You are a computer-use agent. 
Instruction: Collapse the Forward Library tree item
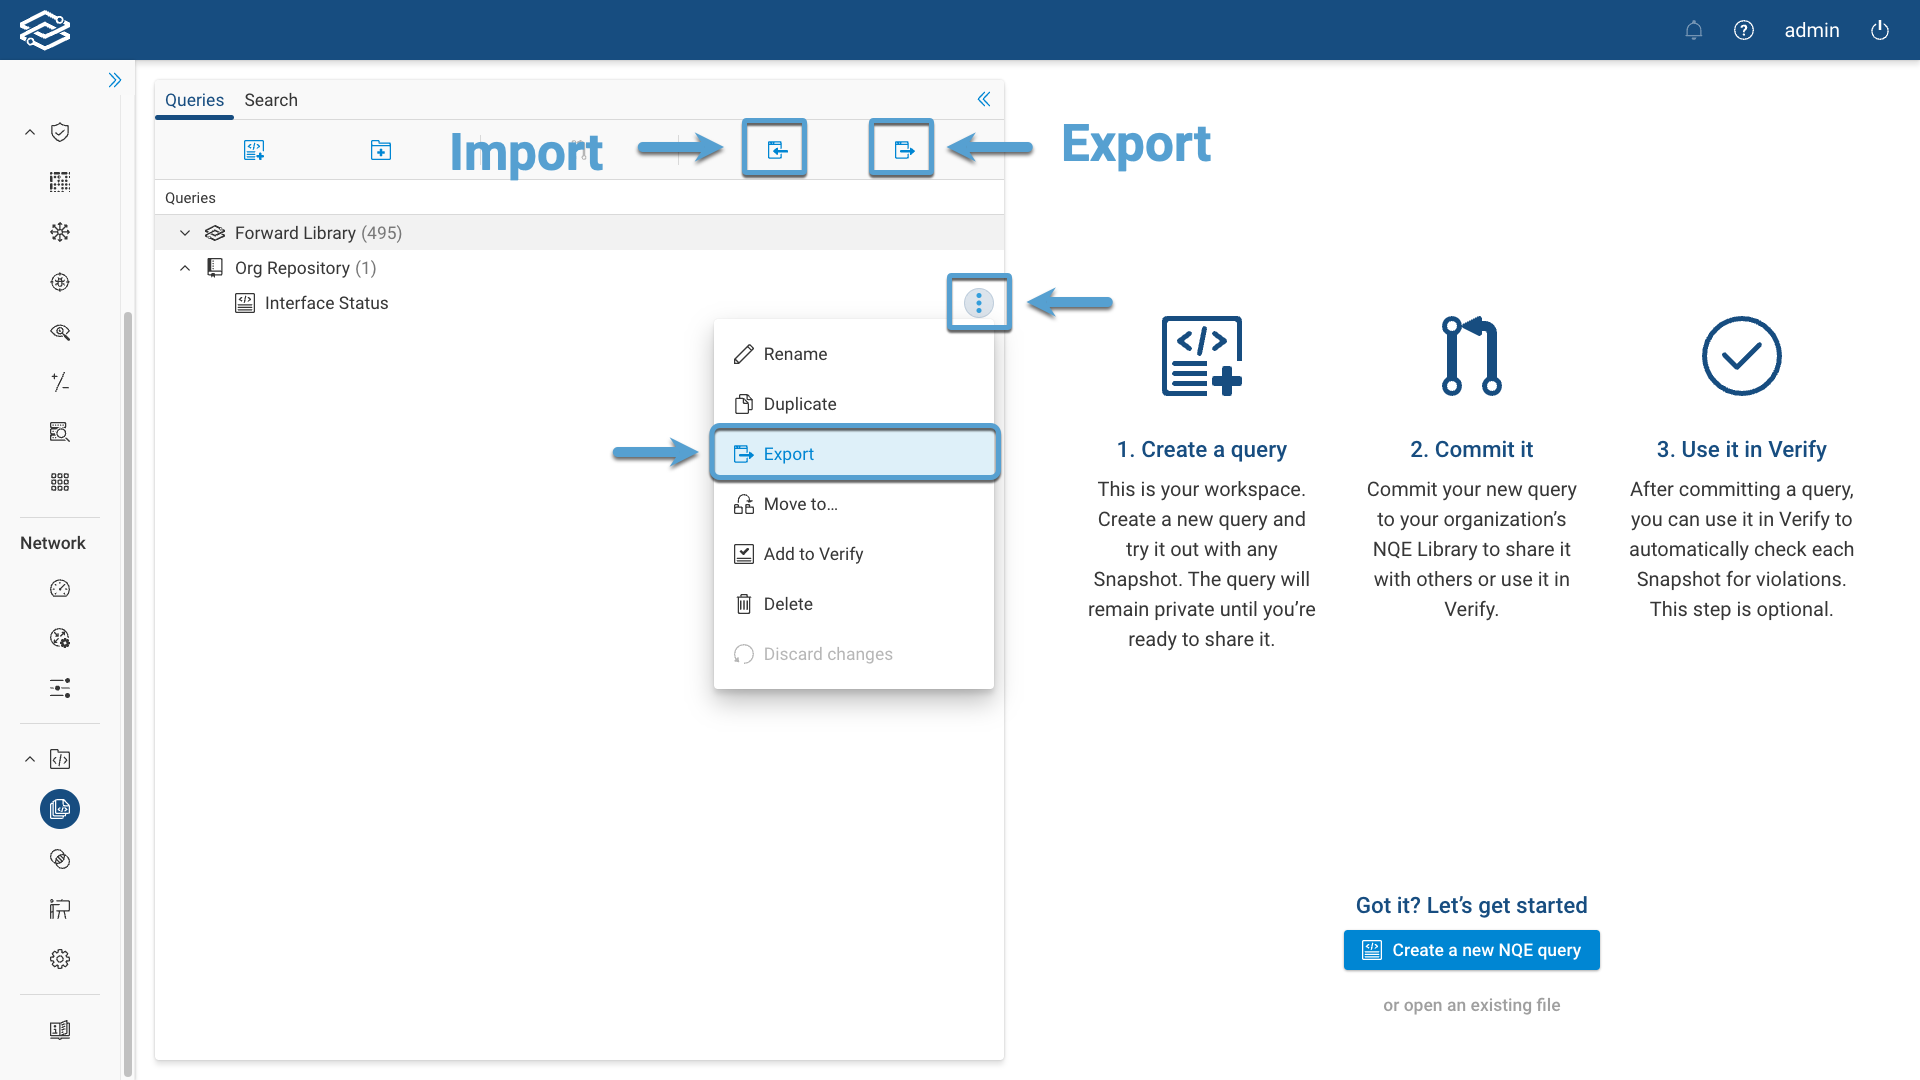click(x=184, y=232)
